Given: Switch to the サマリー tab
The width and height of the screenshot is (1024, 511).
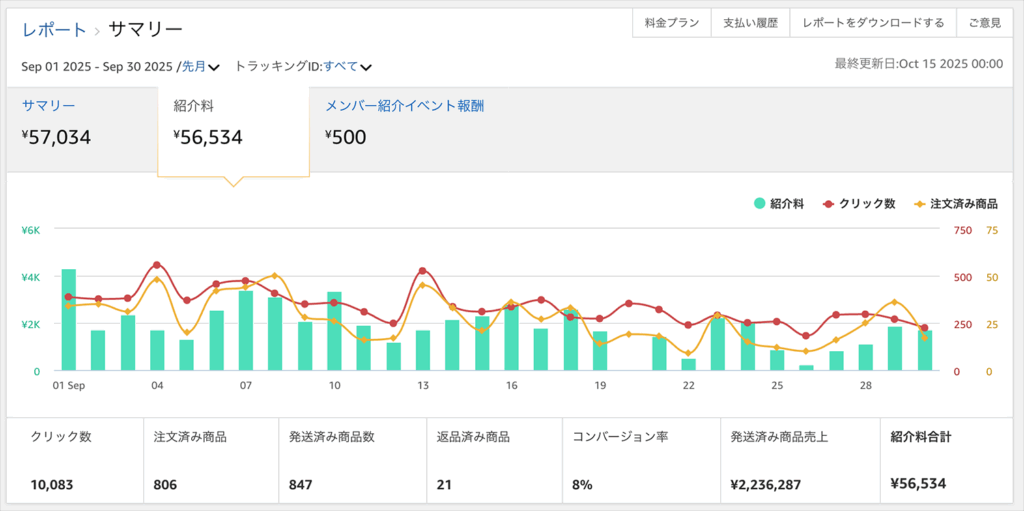Looking at the screenshot, I should [48, 105].
